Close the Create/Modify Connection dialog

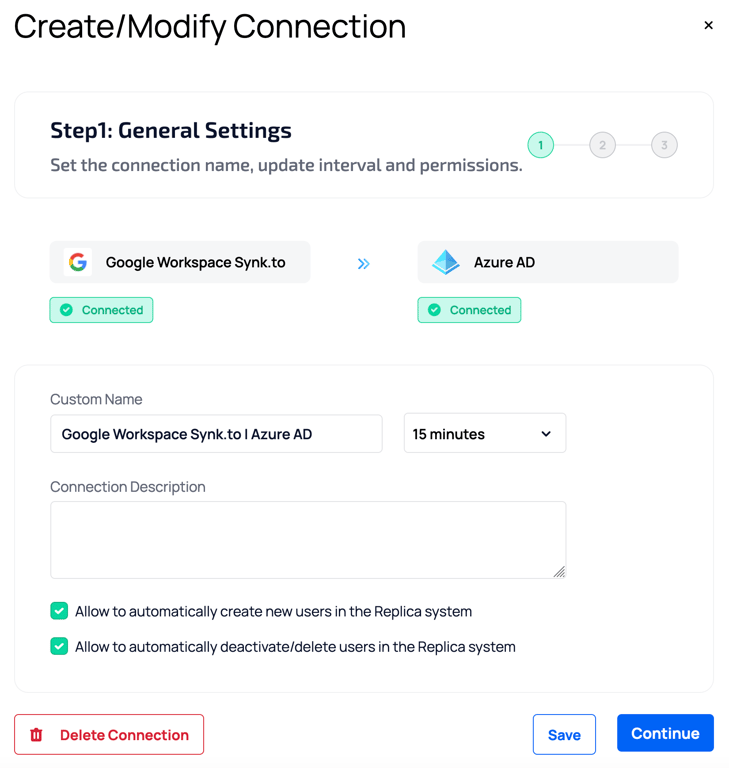click(708, 26)
